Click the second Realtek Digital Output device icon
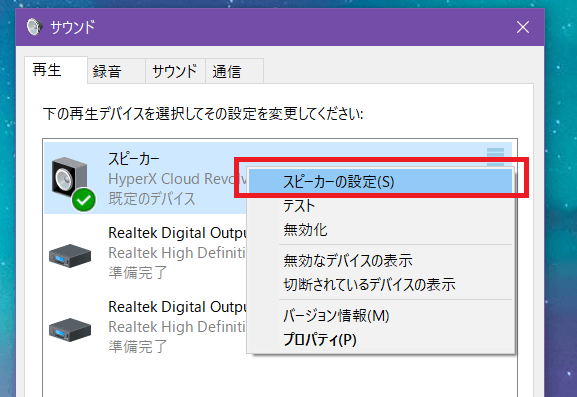This screenshot has width=577, height=397. [x=70, y=329]
